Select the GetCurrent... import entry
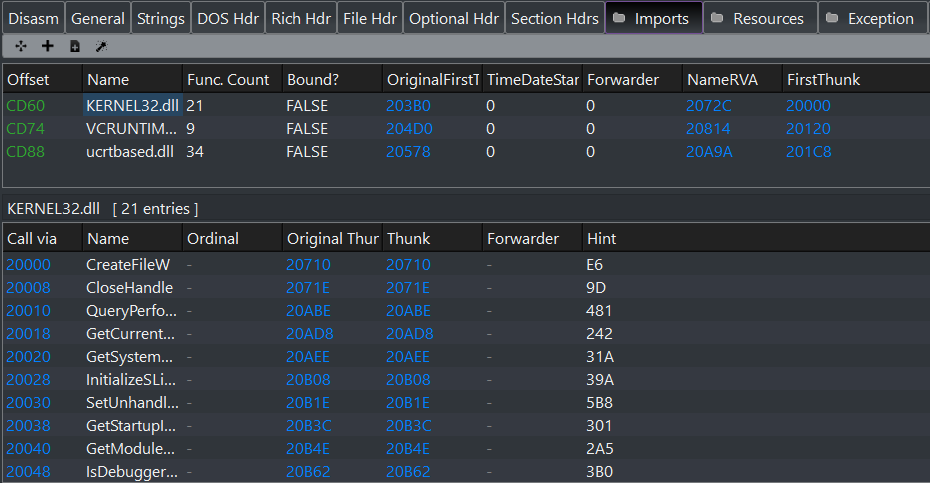The height and width of the screenshot is (483, 930). tap(466, 334)
